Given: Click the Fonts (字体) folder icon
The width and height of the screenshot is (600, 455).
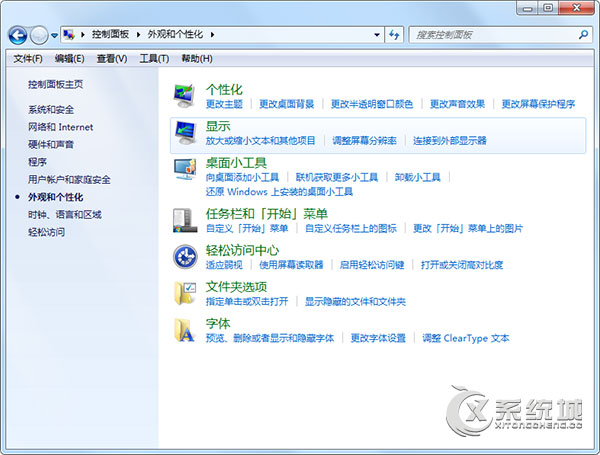Looking at the screenshot, I should click(x=185, y=330).
